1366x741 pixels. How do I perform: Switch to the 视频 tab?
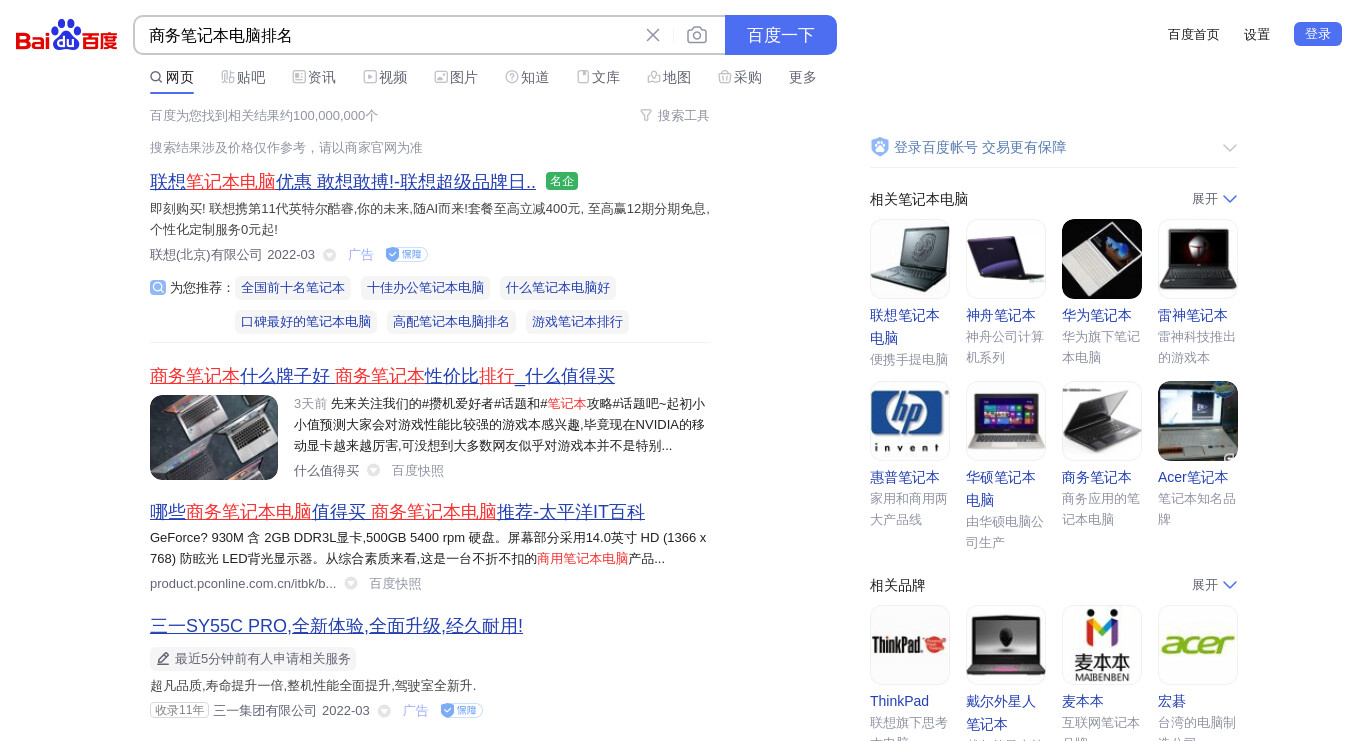[385, 77]
